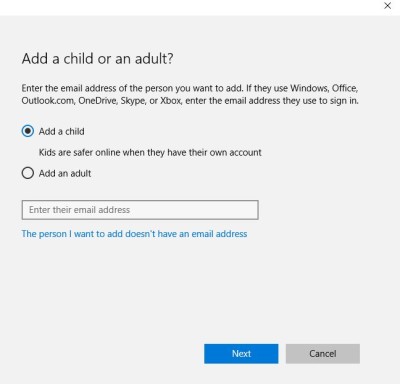Follow the link for a person without email
Image resolution: width=400 pixels, height=384 pixels.
pos(134,234)
